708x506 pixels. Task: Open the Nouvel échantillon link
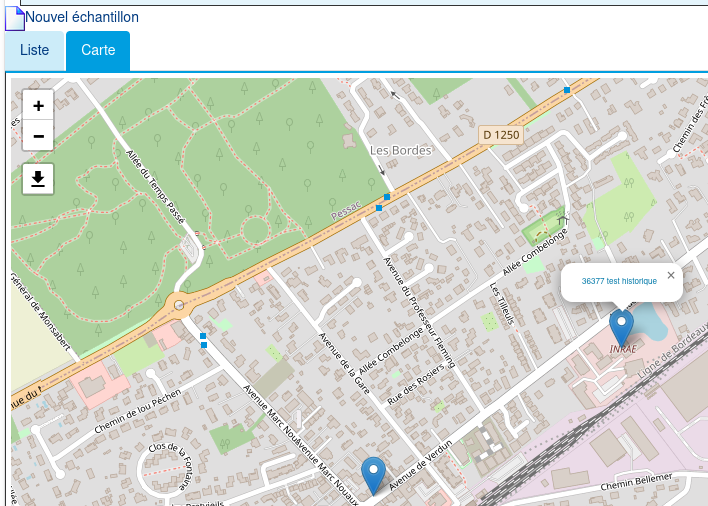pos(82,17)
